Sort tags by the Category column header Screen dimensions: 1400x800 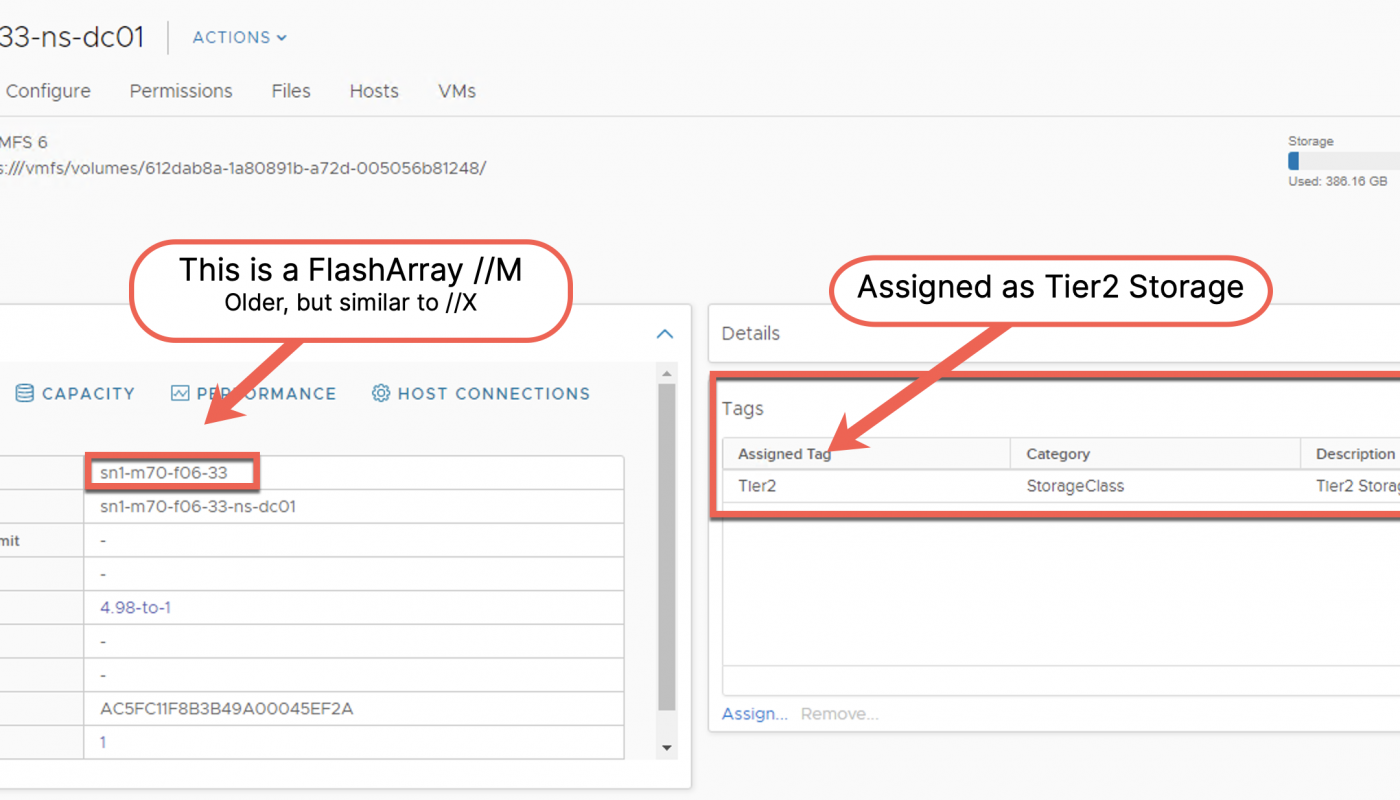coord(1058,454)
